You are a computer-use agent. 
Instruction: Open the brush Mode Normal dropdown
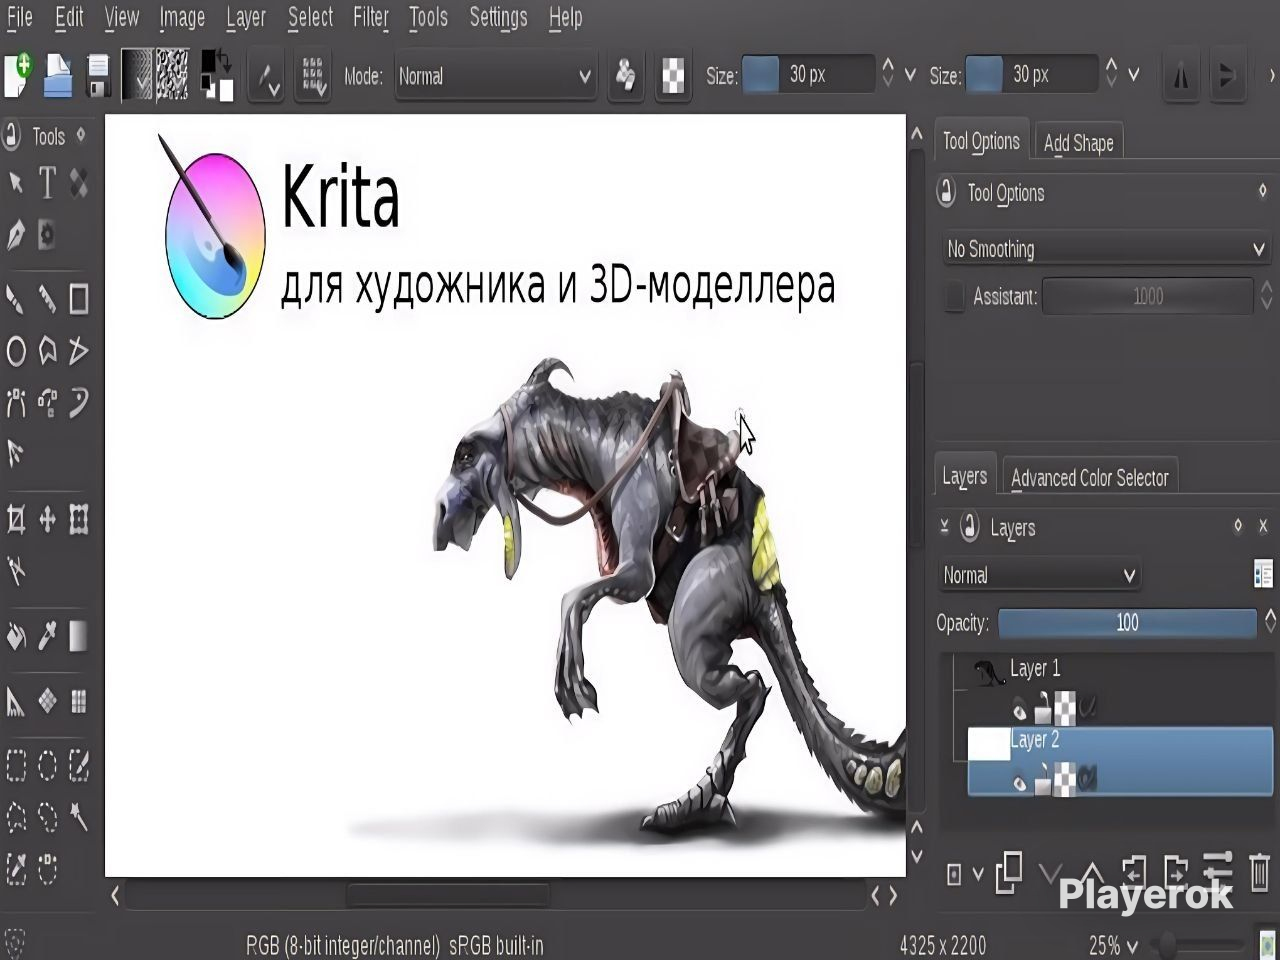click(x=495, y=76)
